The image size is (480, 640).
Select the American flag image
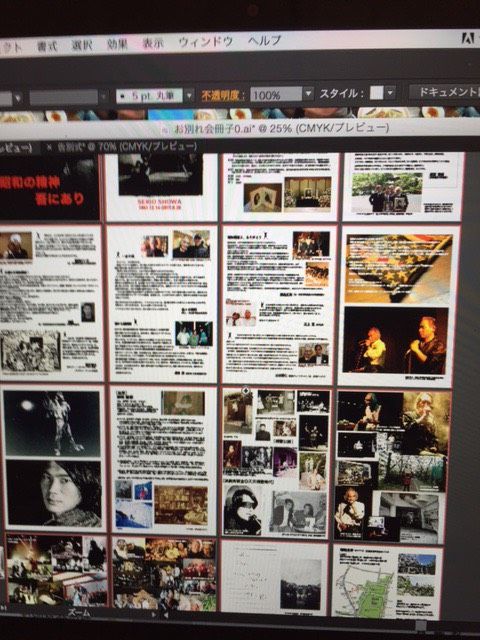coord(398,269)
